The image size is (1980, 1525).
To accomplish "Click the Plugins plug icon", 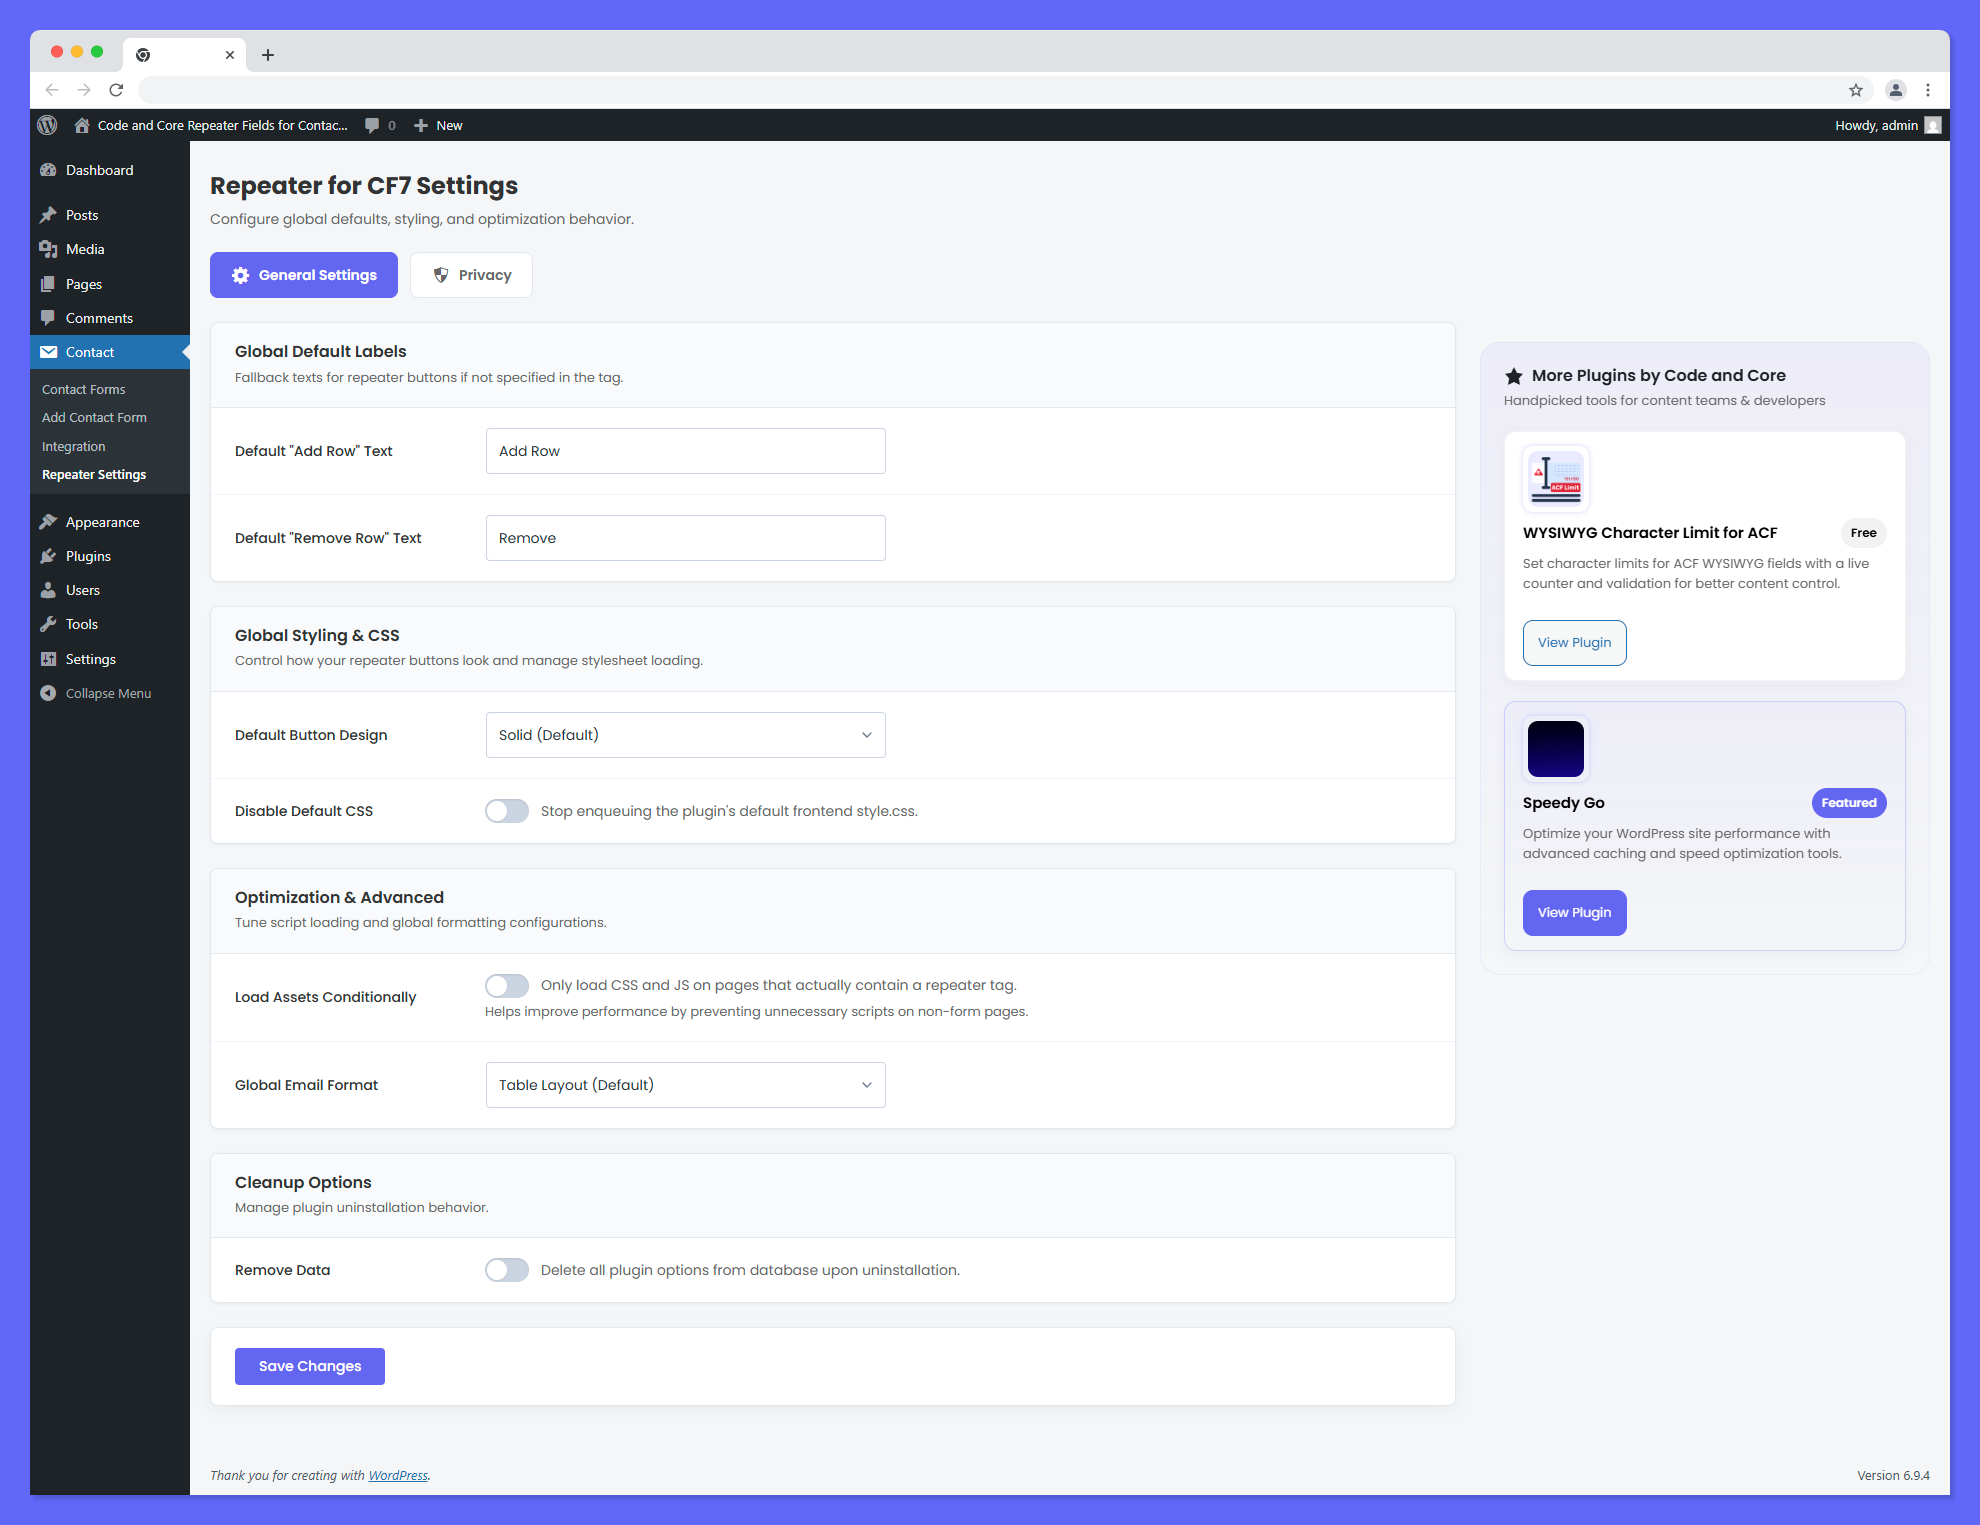I will pos(49,556).
